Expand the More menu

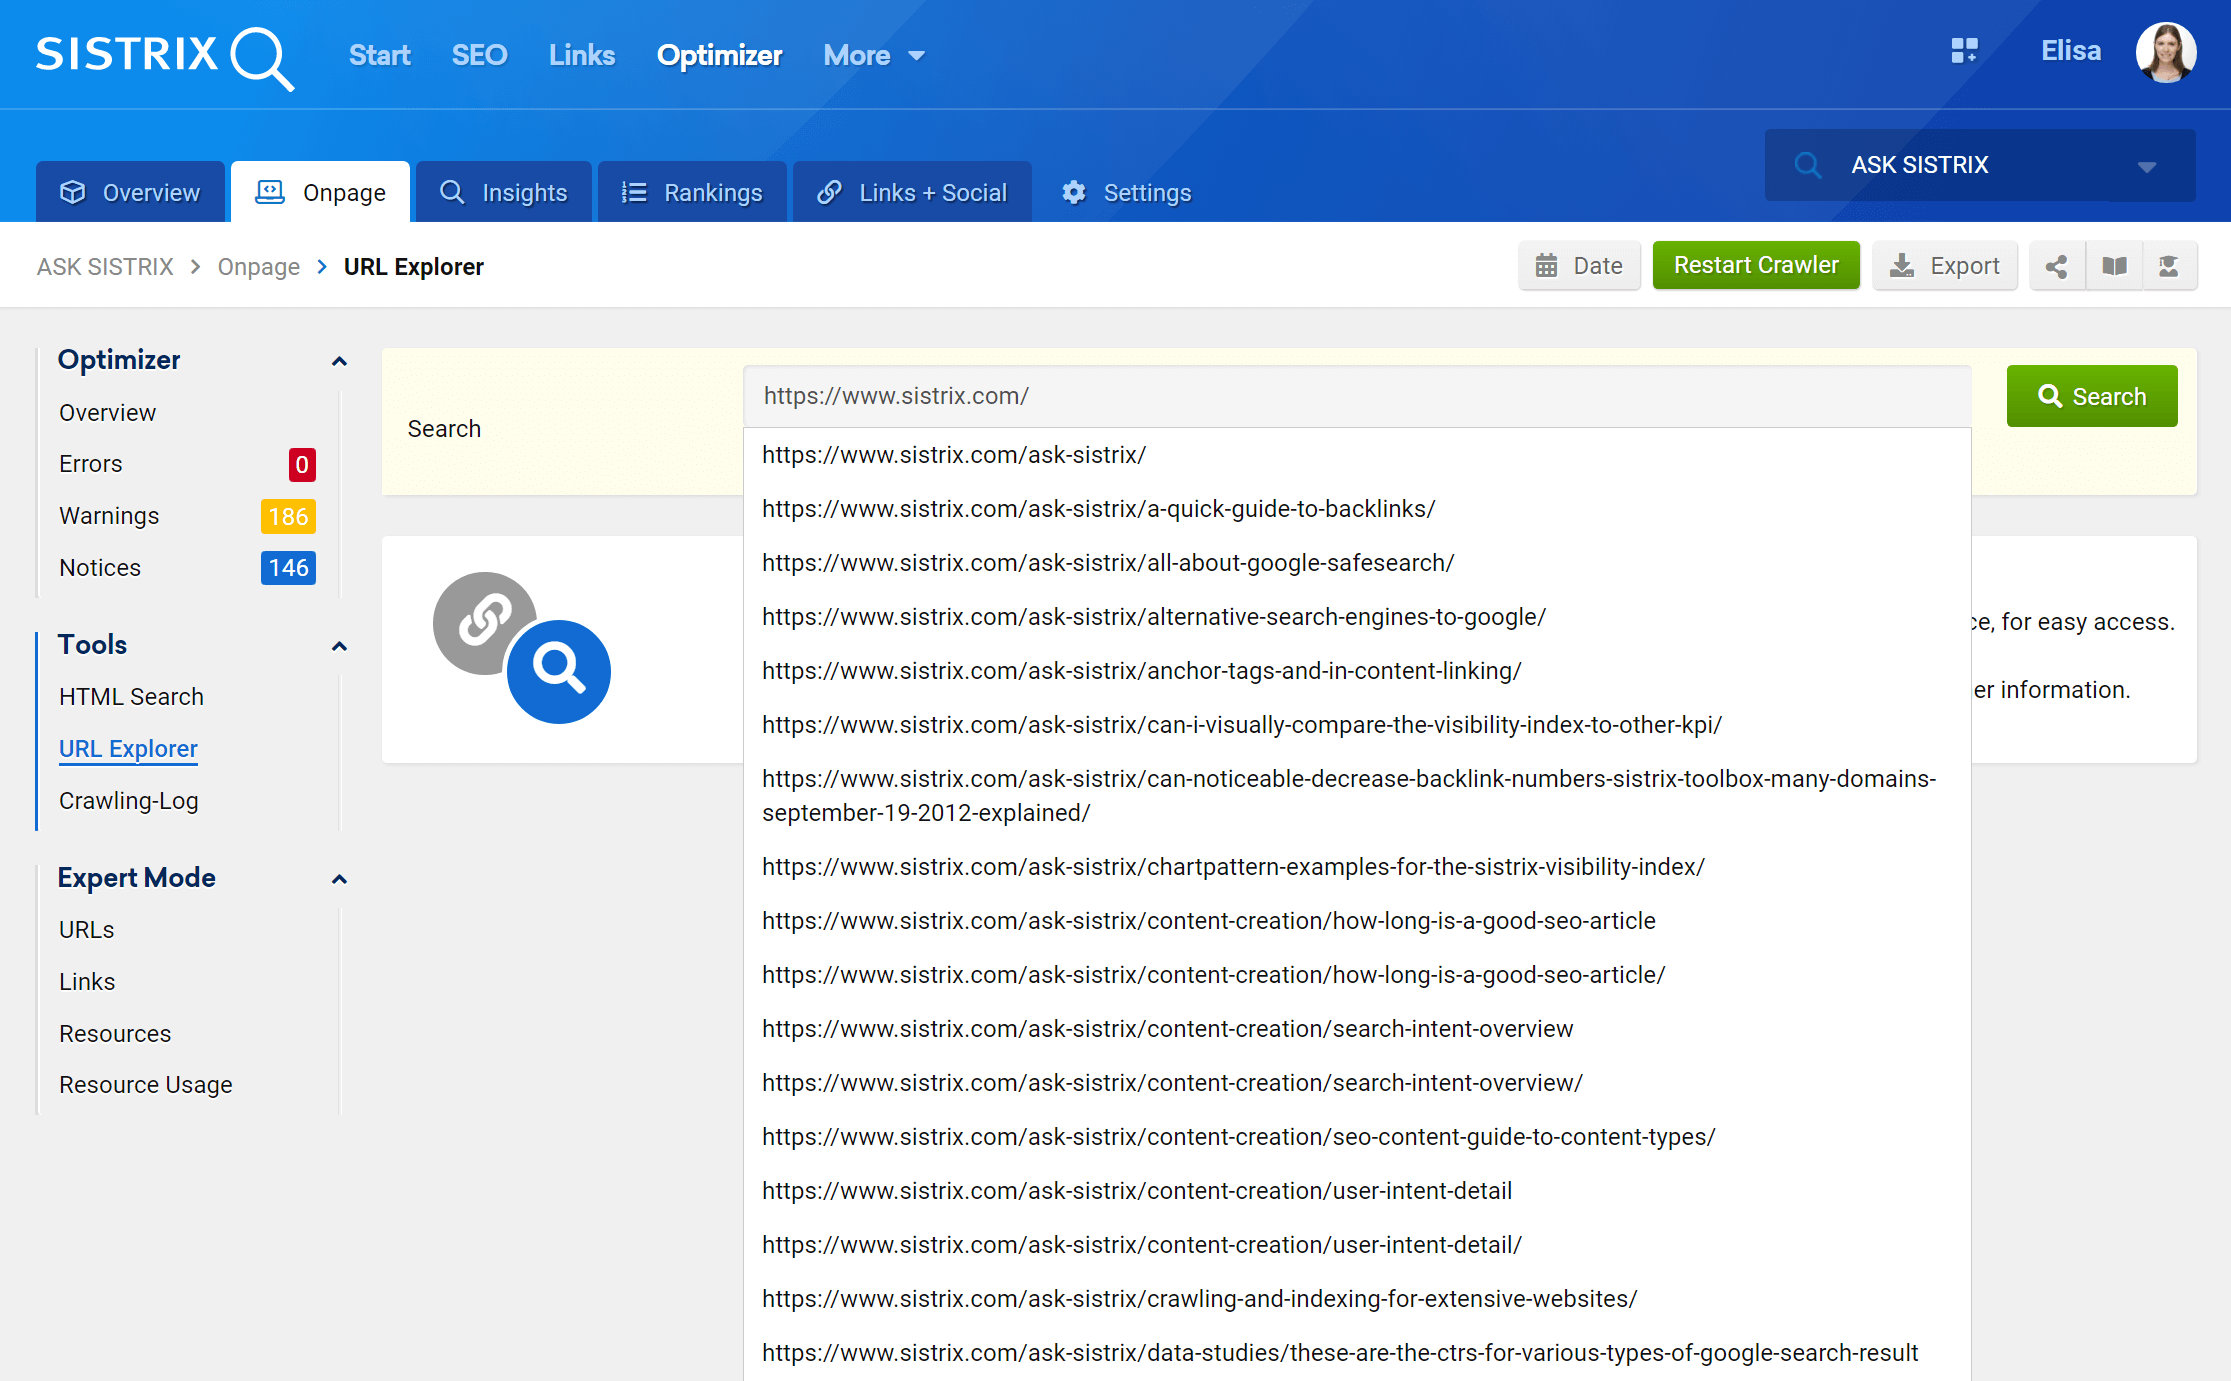tap(873, 56)
